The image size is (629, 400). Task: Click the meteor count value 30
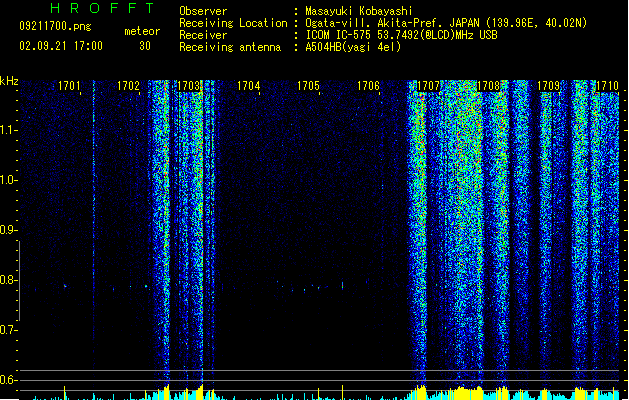pos(145,46)
